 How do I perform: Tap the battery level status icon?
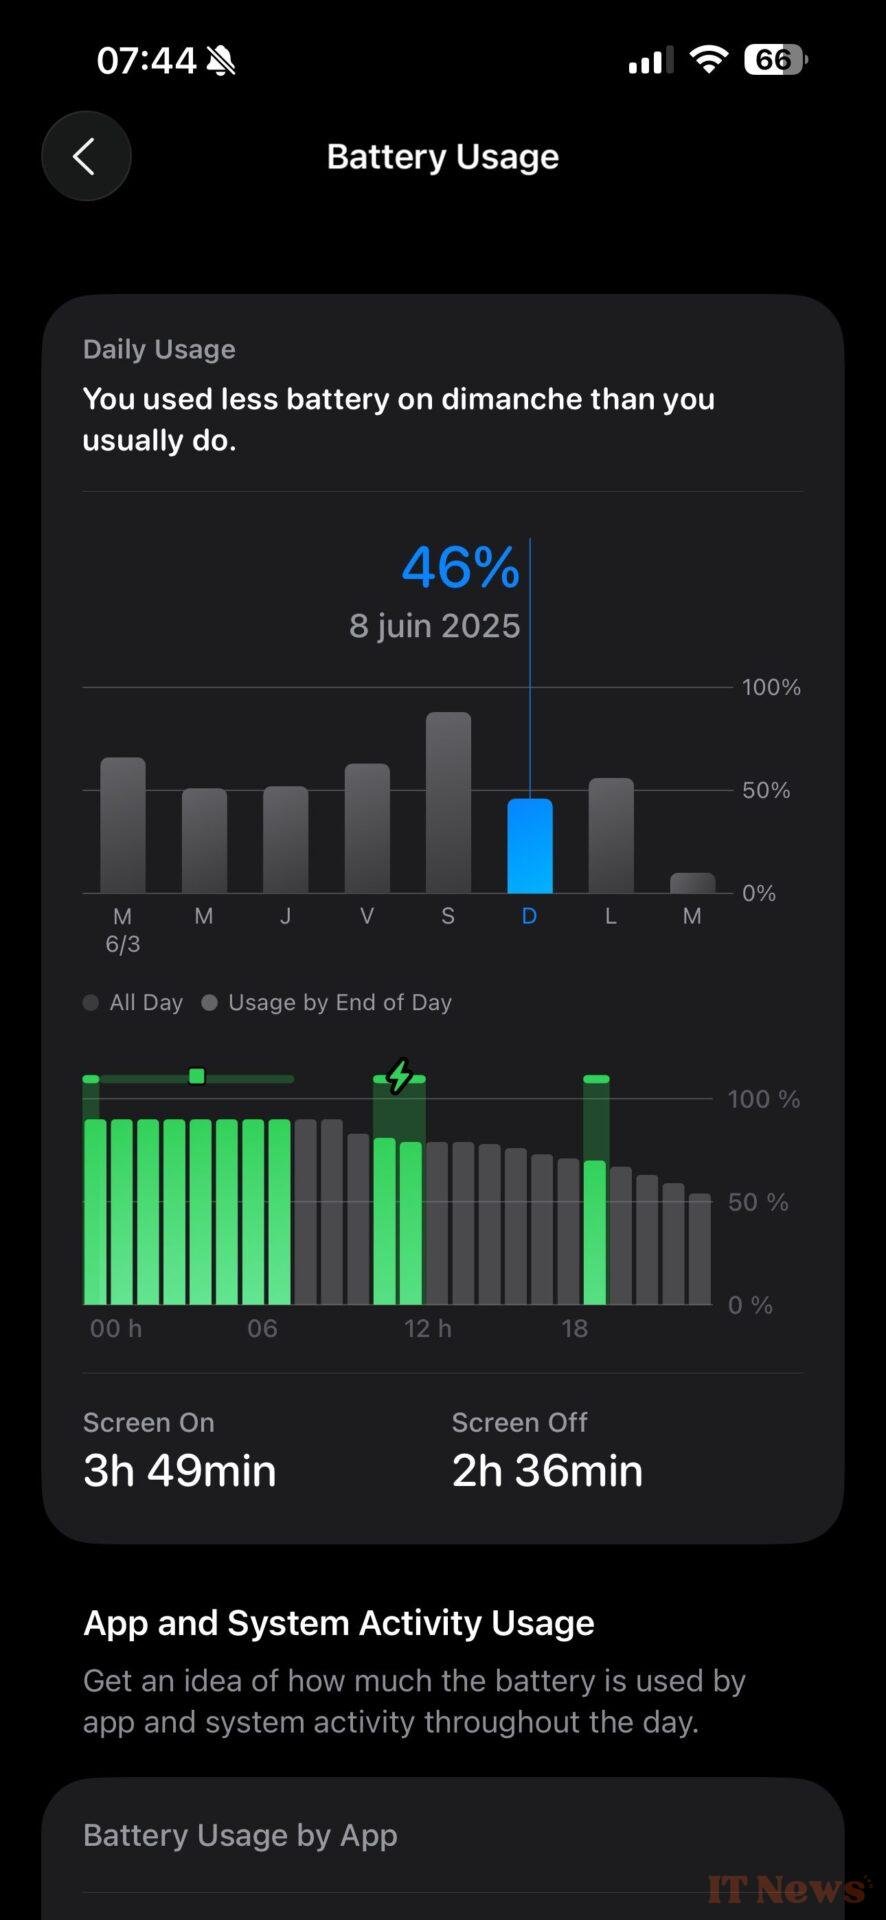(775, 60)
